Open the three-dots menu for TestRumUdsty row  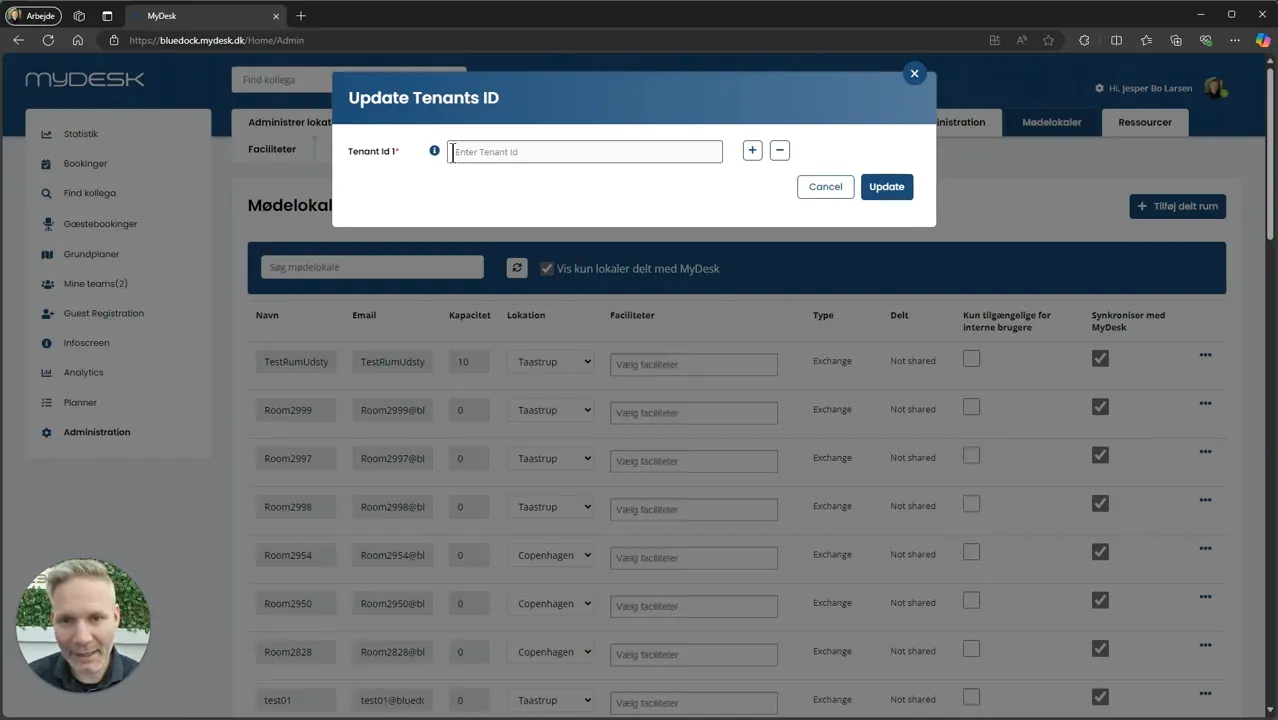[1205, 356]
